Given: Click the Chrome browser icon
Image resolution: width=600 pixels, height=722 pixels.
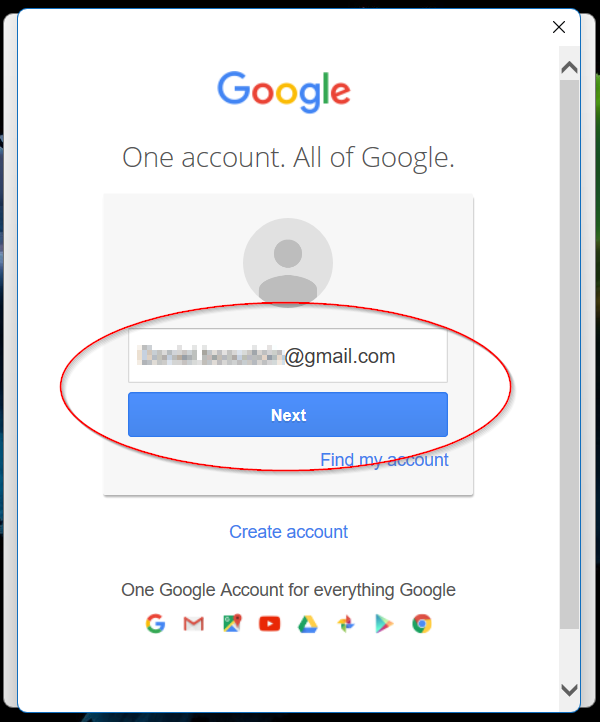Looking at the screenshot, I should [x=422, y=624].
